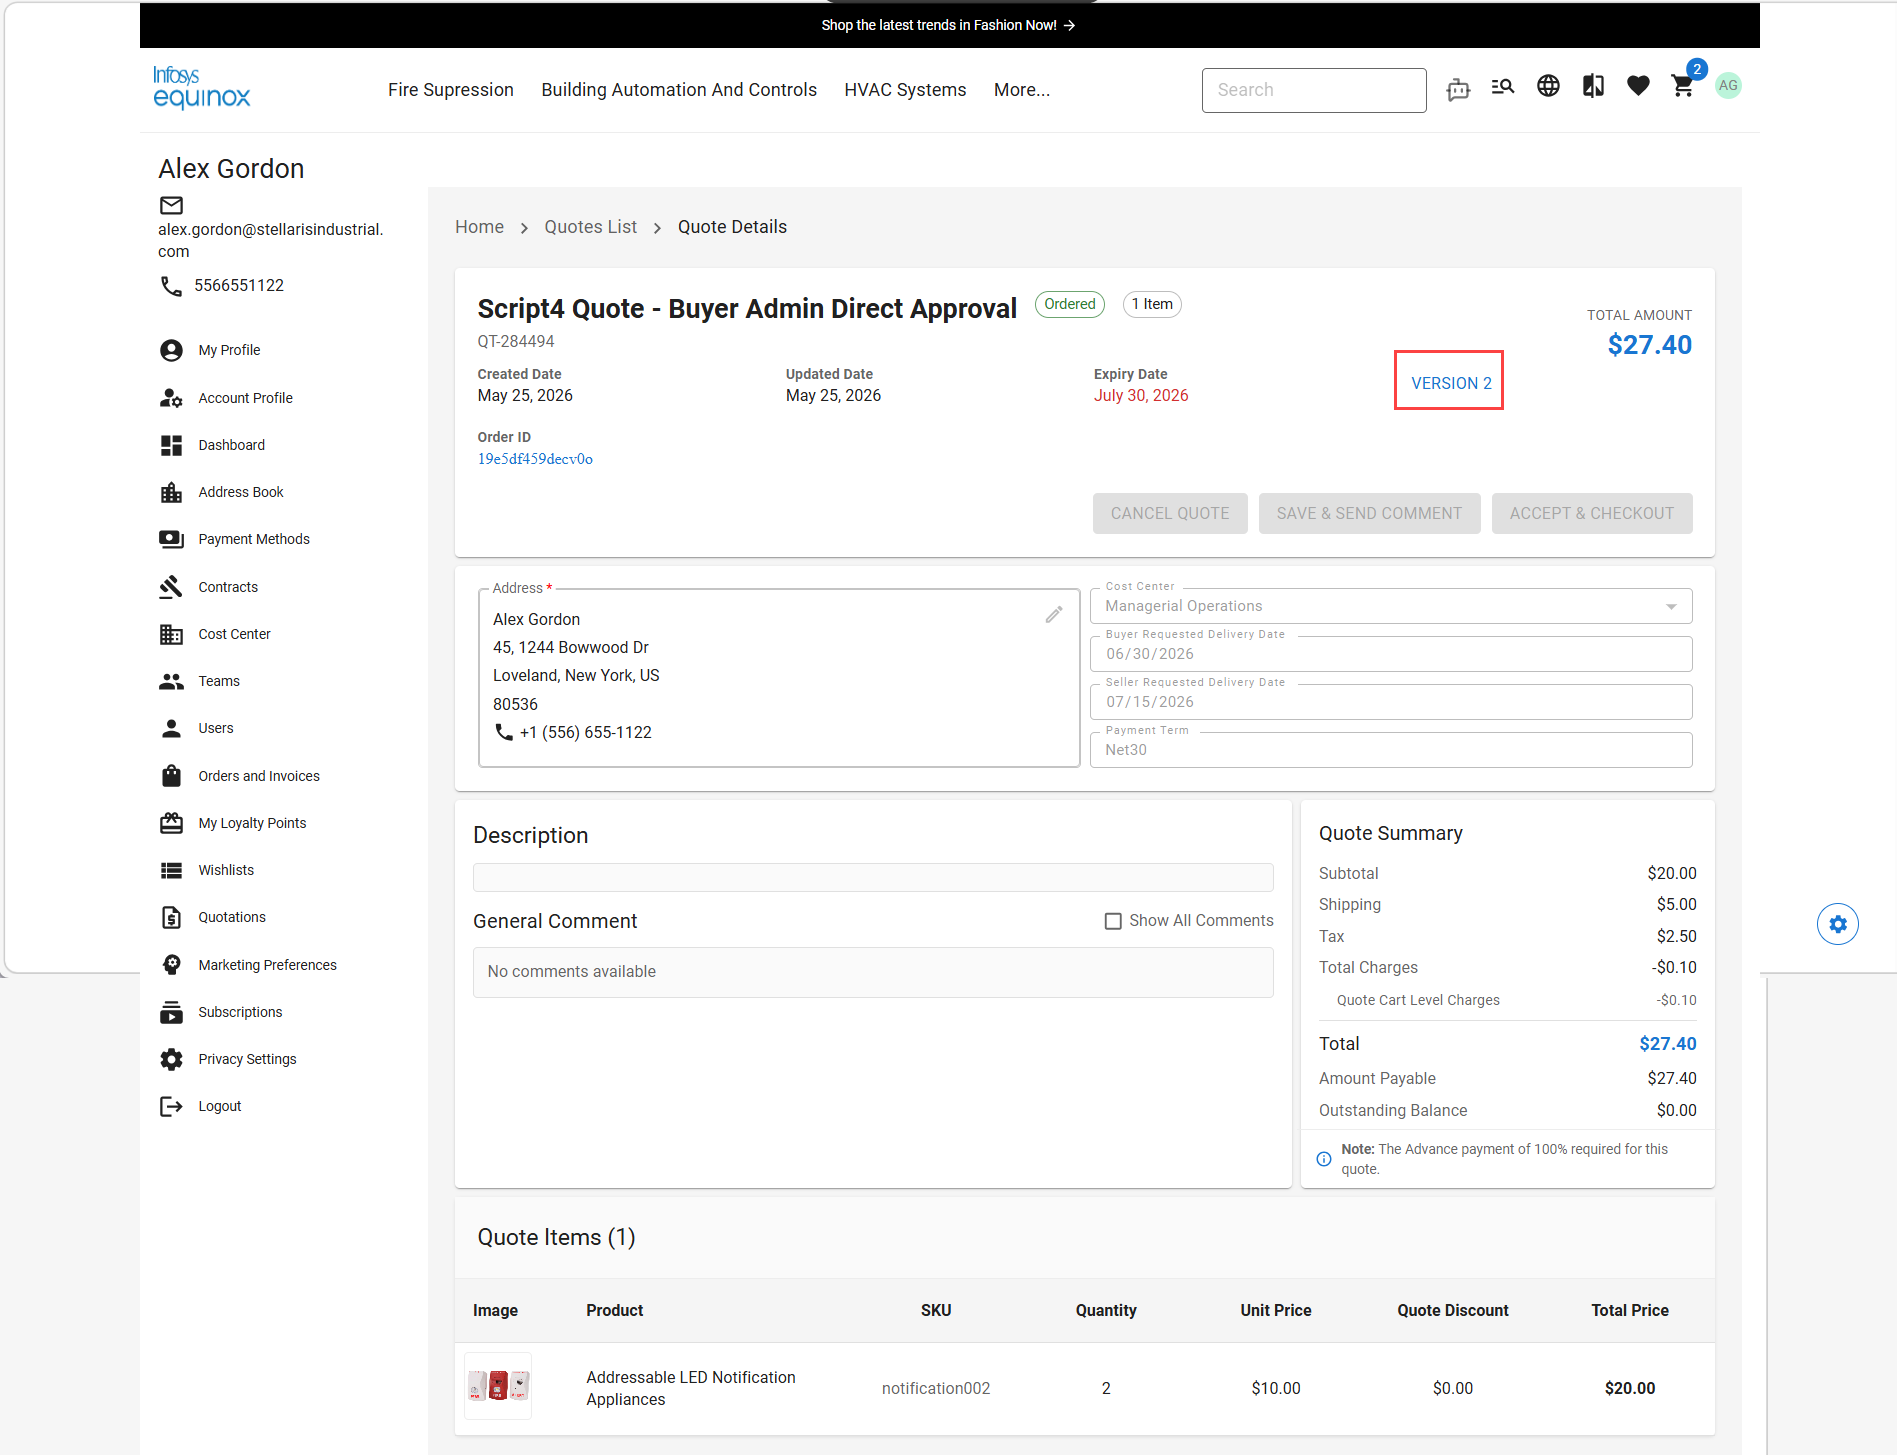Open Privacy Settings in the sidebar
The width and height of the screenshot is (1897, 1455).
247,1059
